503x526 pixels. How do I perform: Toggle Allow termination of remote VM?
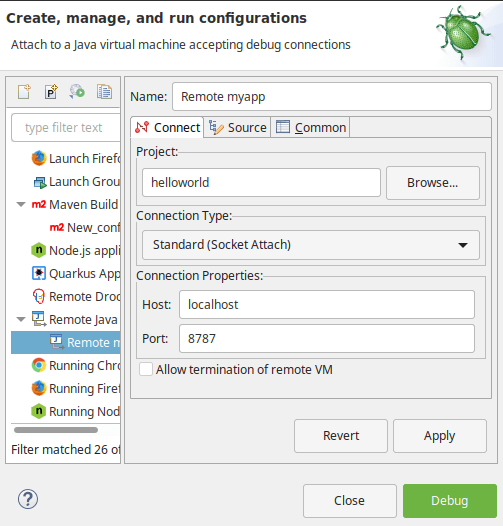pyautogui.click(x=146, y=369)
